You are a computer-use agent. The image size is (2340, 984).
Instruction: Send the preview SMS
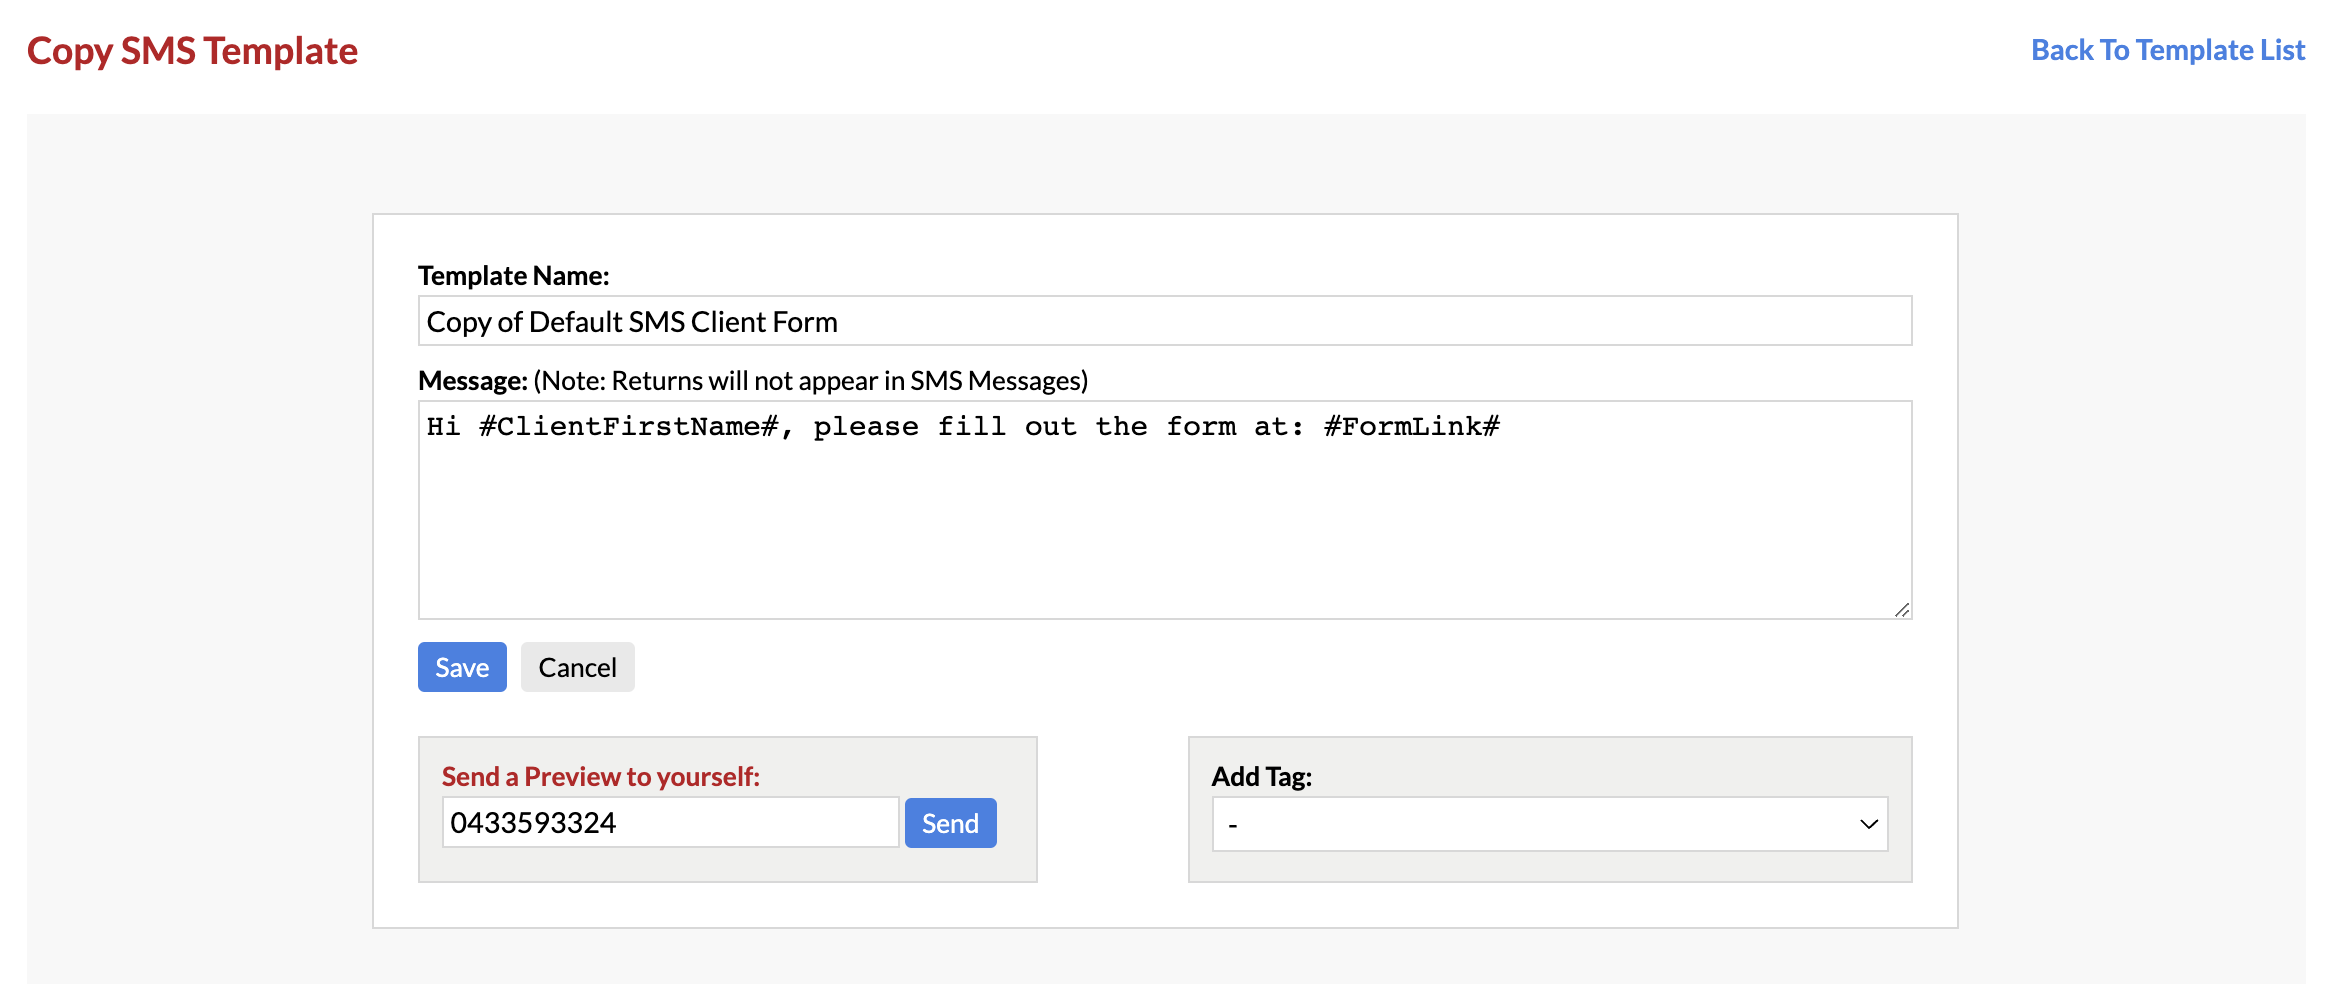tap(950, 822)
